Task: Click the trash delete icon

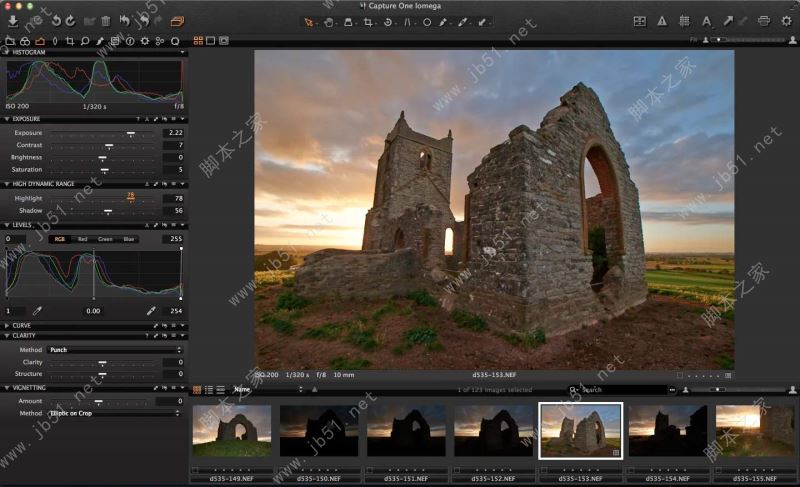Action: [106, 21]
